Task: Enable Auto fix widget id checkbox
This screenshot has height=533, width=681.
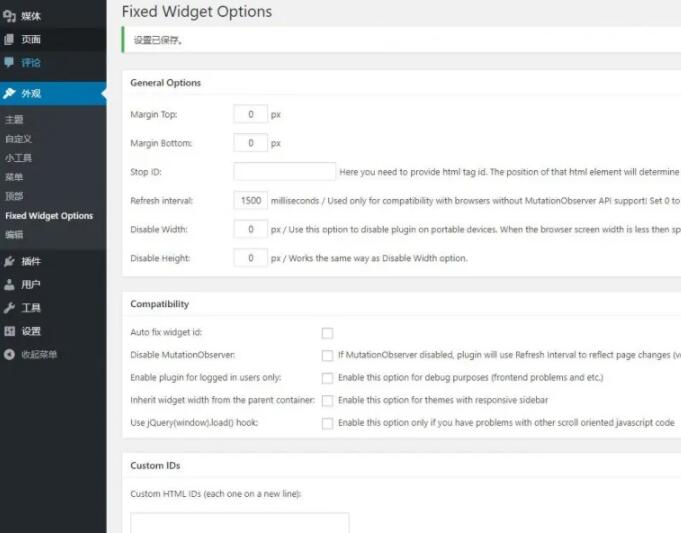Action: point(327,333)
